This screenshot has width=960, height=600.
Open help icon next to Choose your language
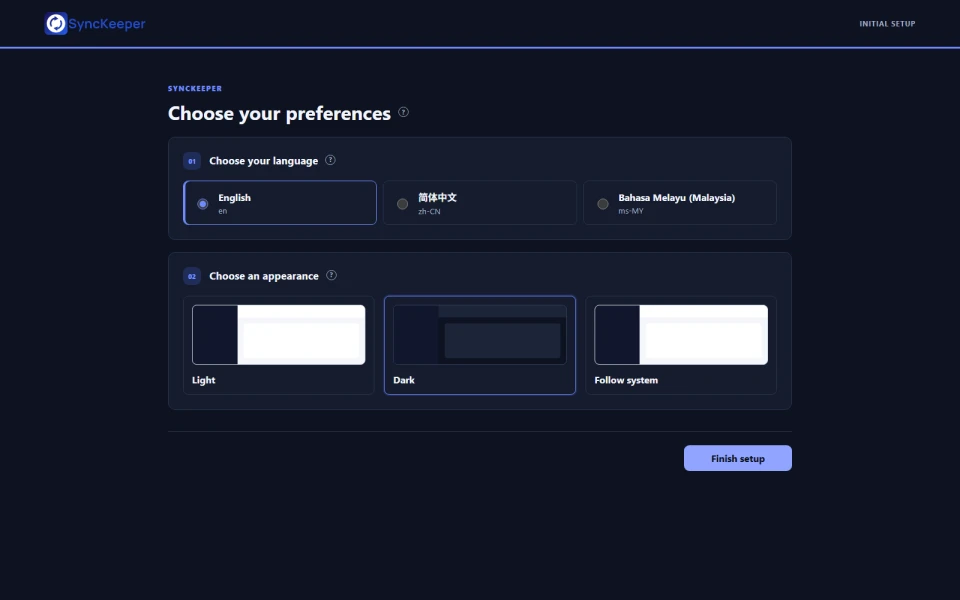(330, 160)
